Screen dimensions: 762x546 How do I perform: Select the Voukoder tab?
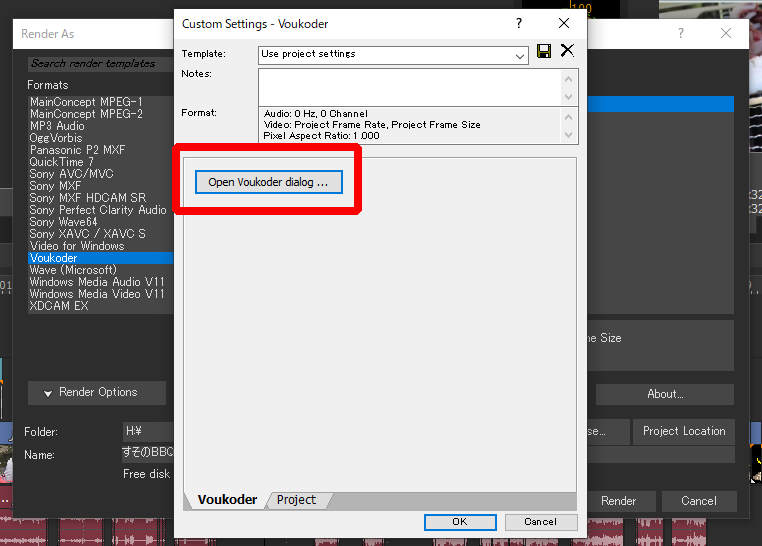(x=227, y=500)
